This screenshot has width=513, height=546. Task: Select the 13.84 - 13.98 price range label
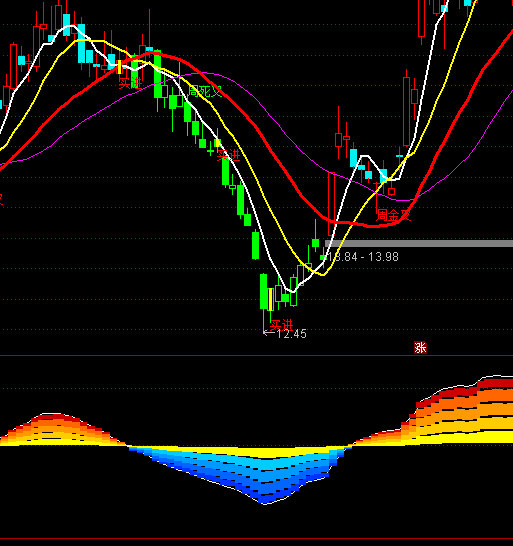[x=363, y=257]
